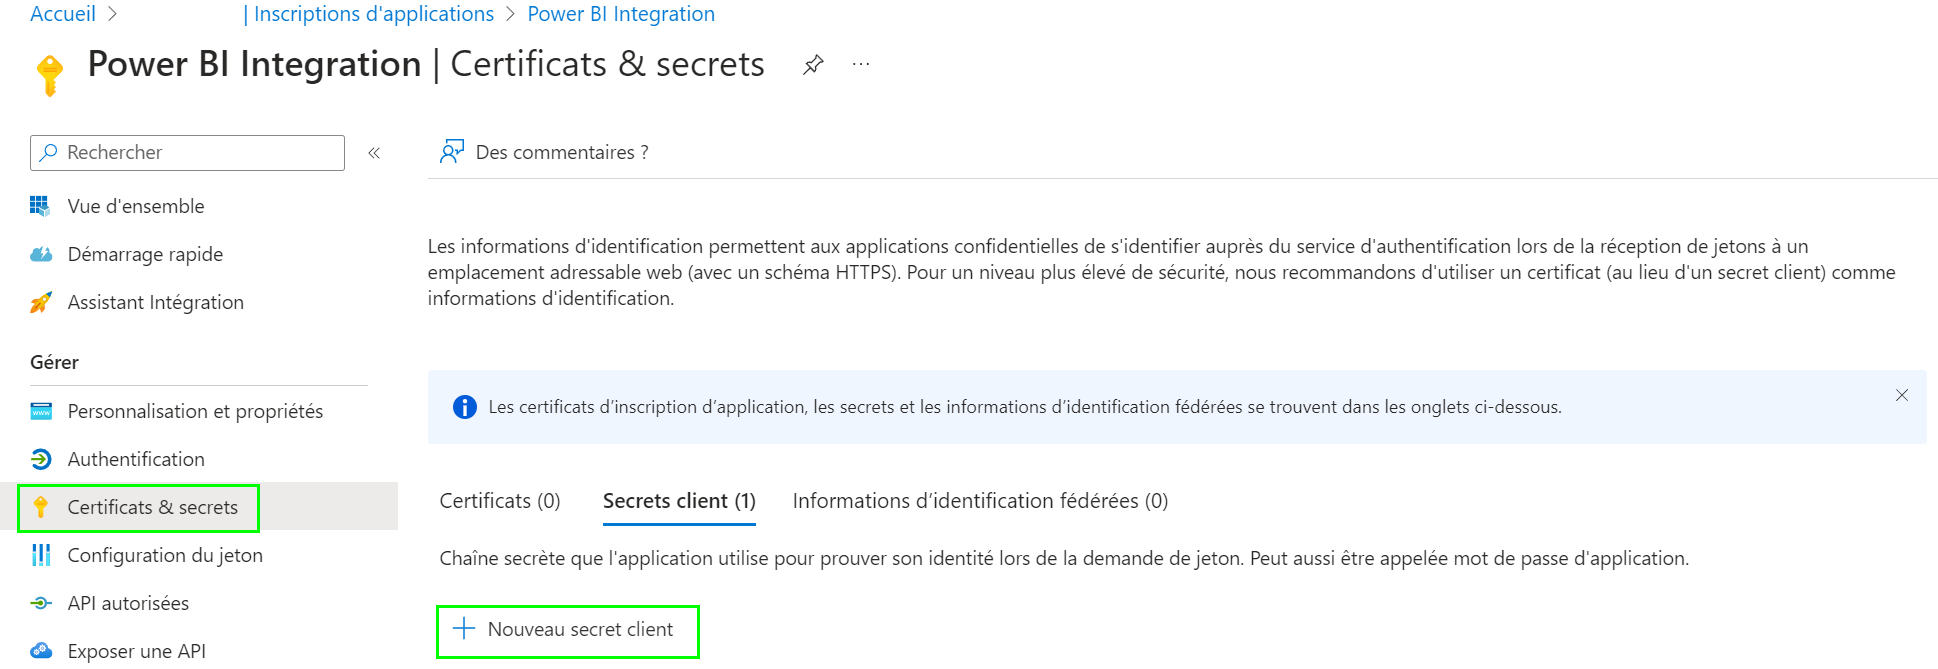Dismiss the blue information banner

point(1901,395)
